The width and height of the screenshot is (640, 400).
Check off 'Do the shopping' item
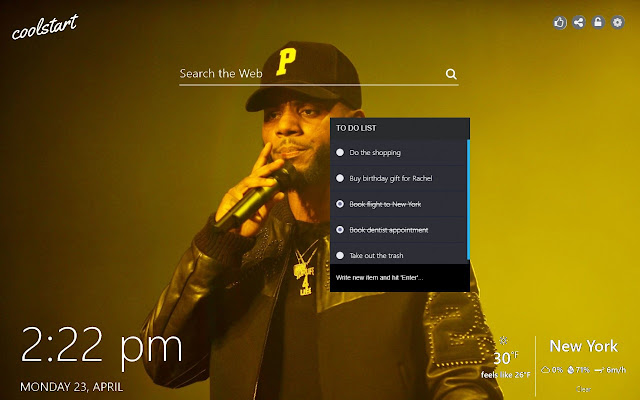[340, 152]
